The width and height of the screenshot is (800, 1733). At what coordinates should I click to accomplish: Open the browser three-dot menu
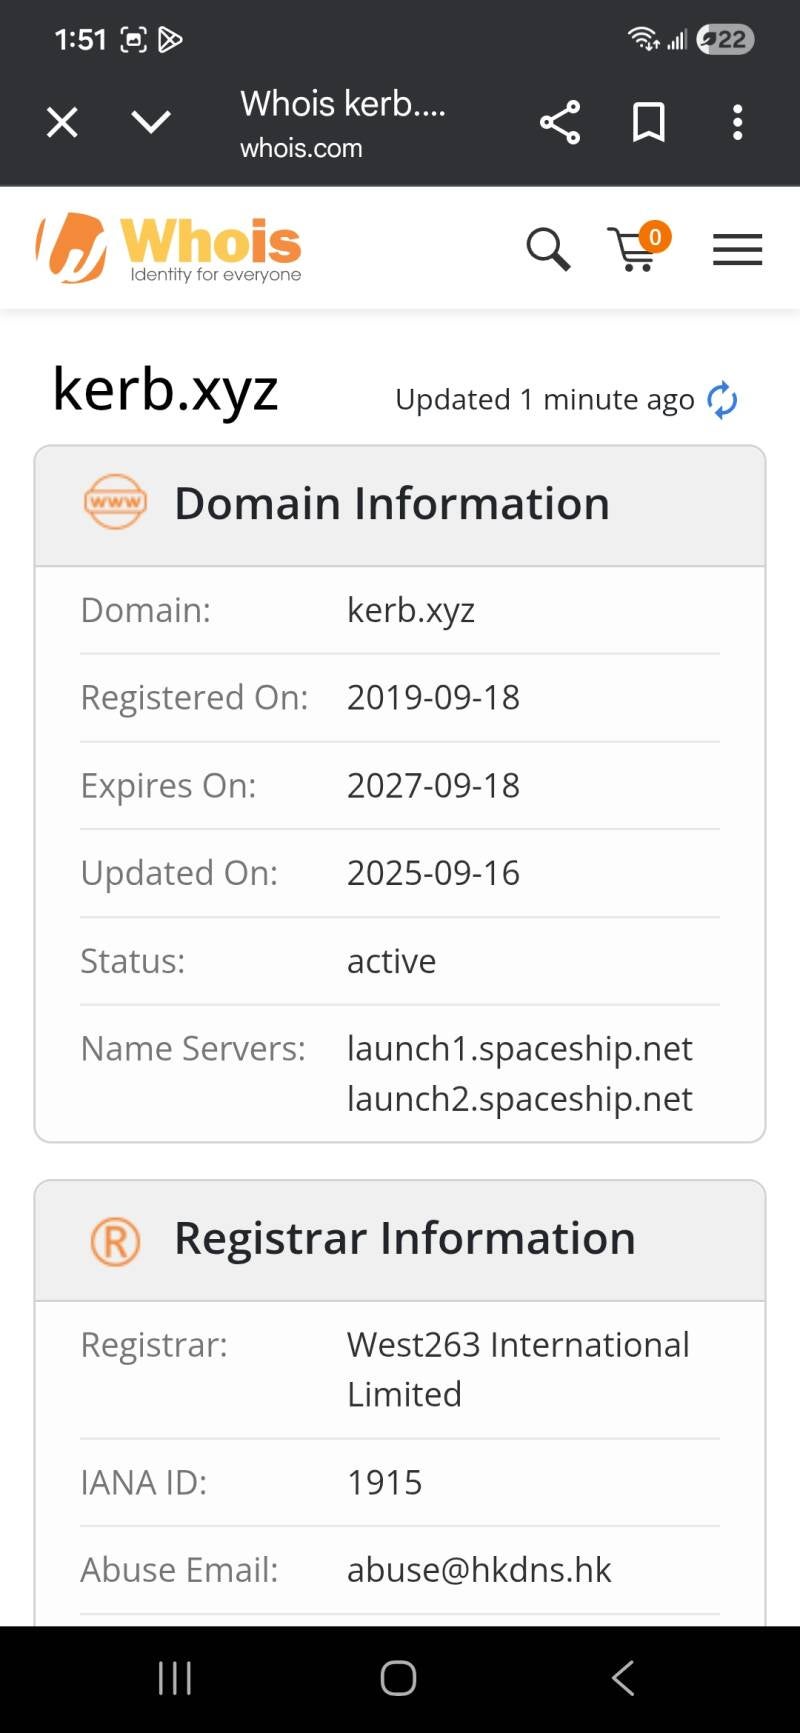coord(737,122)
